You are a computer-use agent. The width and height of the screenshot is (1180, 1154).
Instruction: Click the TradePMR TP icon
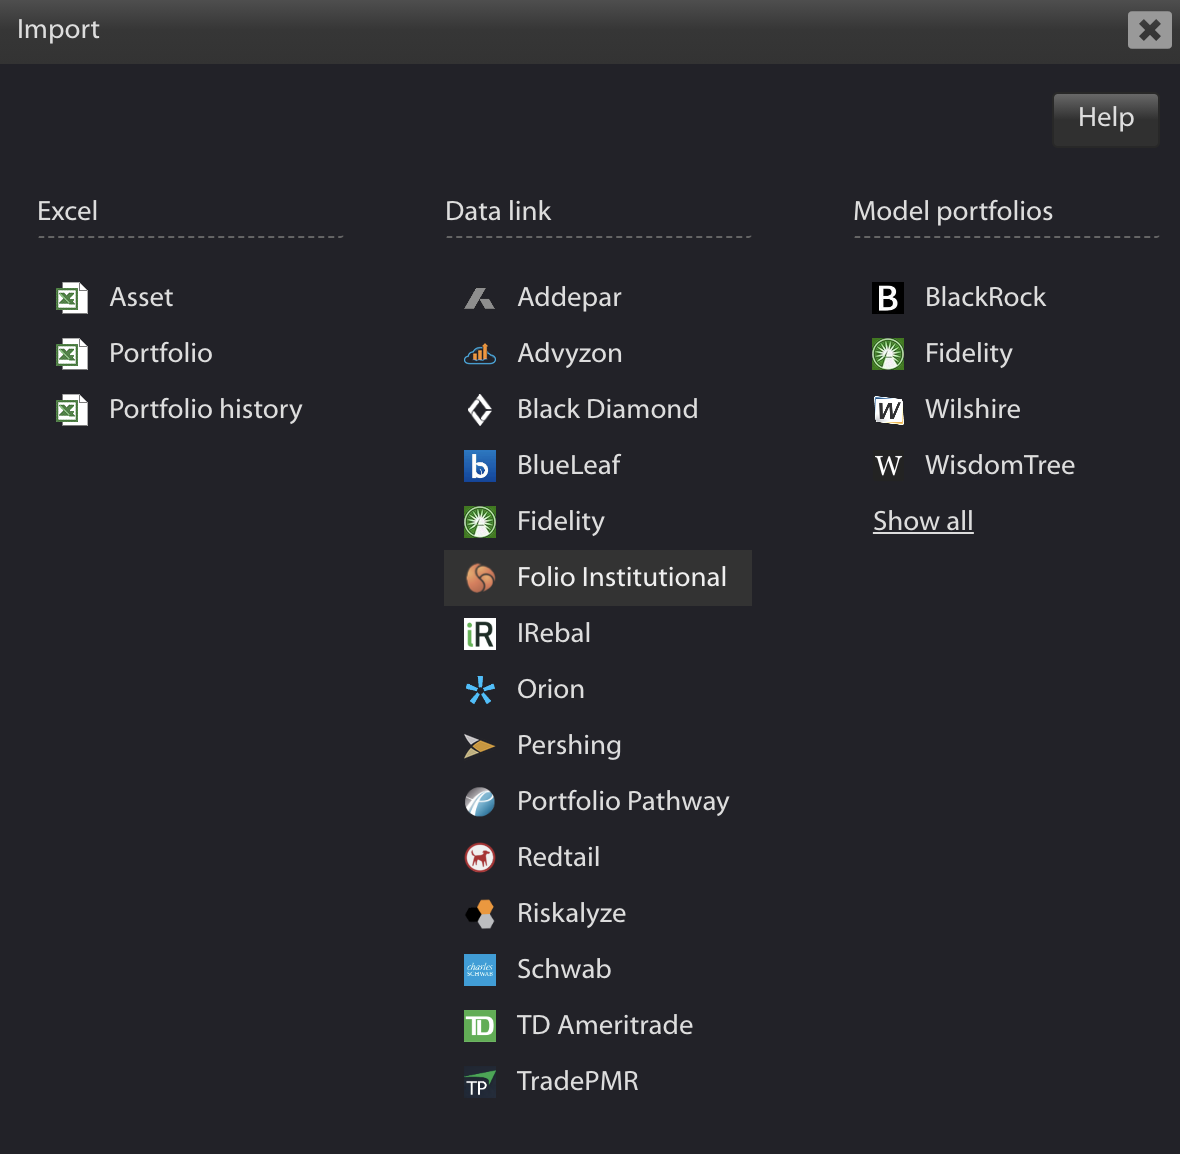point(479,1082)
